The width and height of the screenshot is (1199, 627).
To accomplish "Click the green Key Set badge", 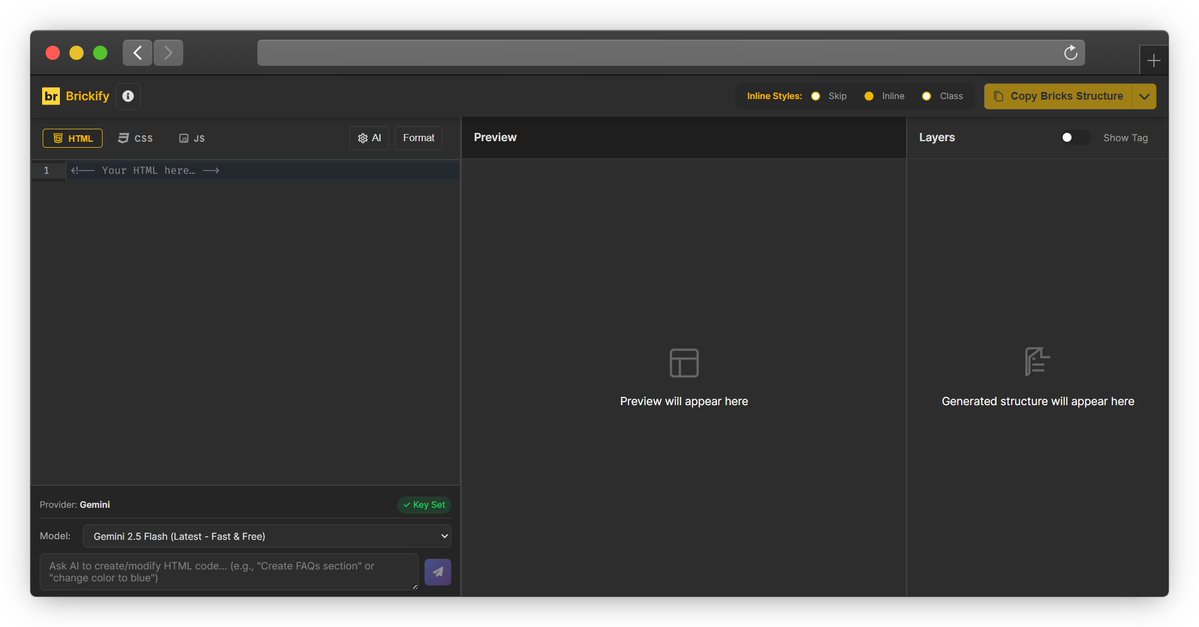I will pyautogui.click(x=424, y=504).
